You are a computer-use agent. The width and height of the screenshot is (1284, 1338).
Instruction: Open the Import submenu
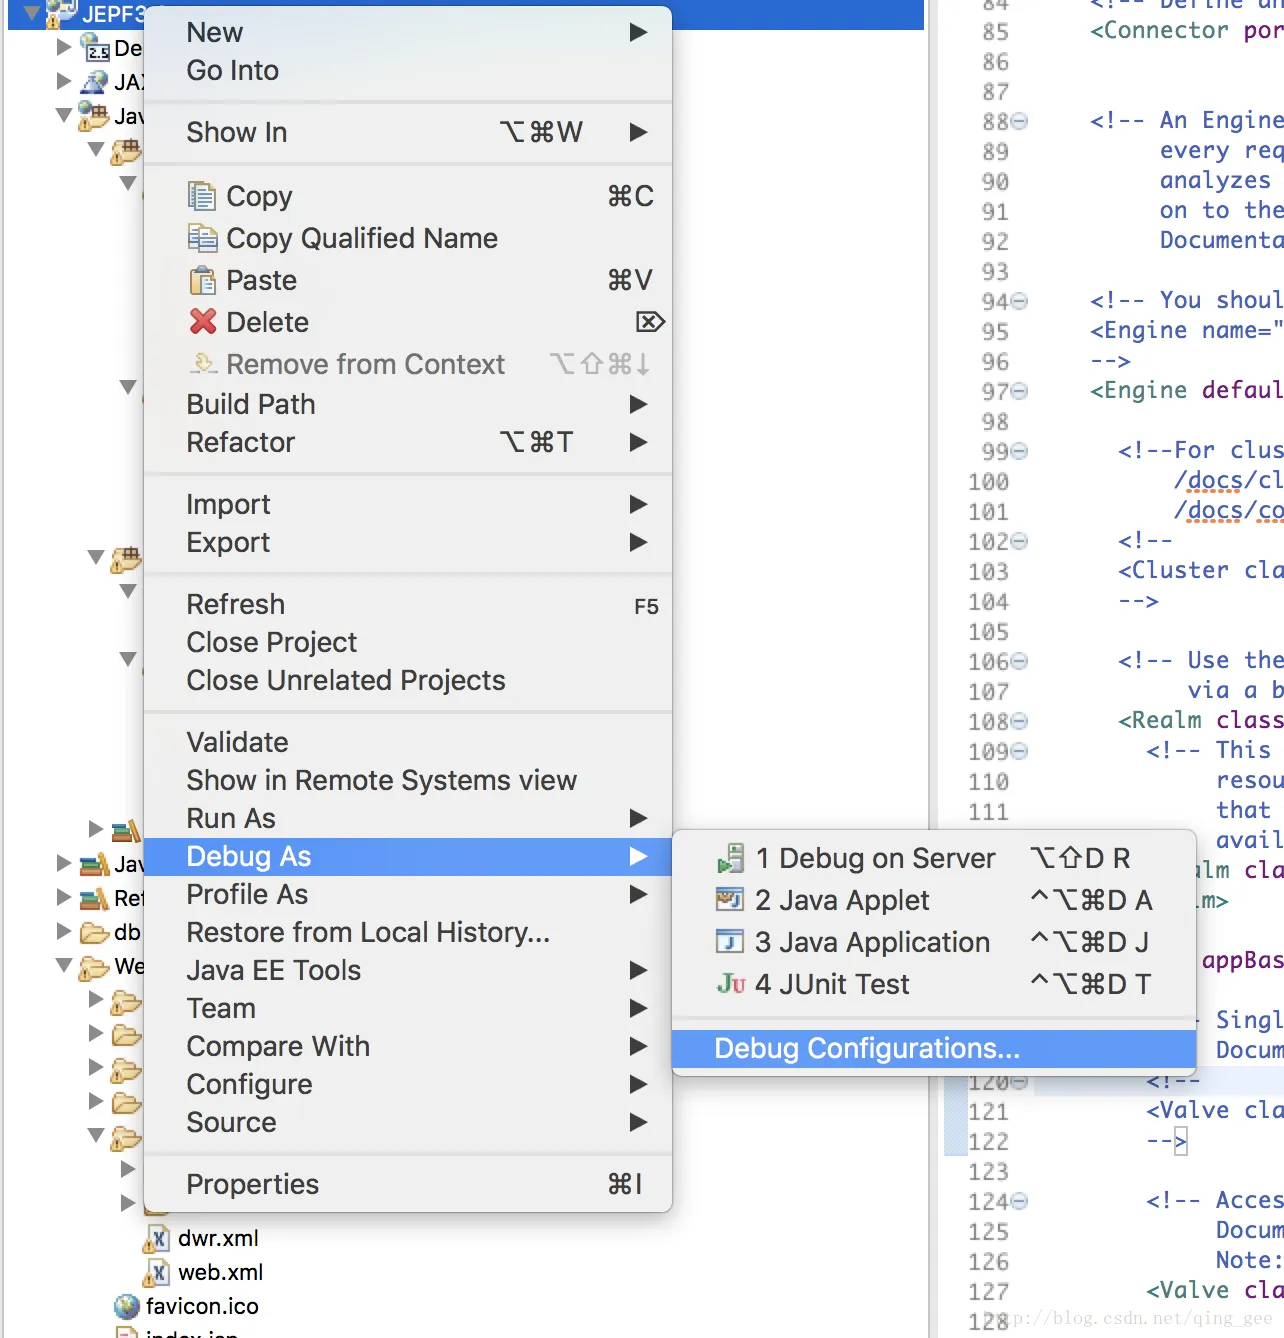pyautogui.click(x=408, y=504)
